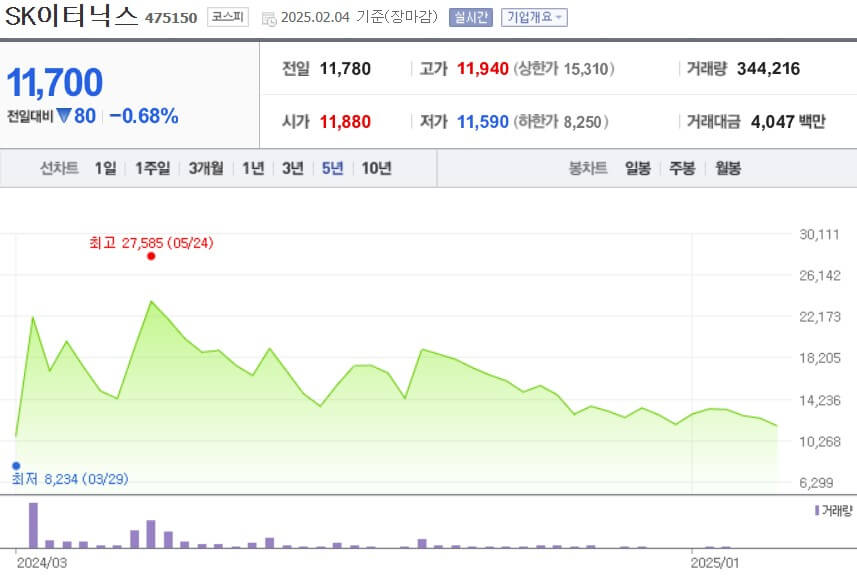Click the current price 11,700
This screenshot has height=576, width=857.
point(54,83)
